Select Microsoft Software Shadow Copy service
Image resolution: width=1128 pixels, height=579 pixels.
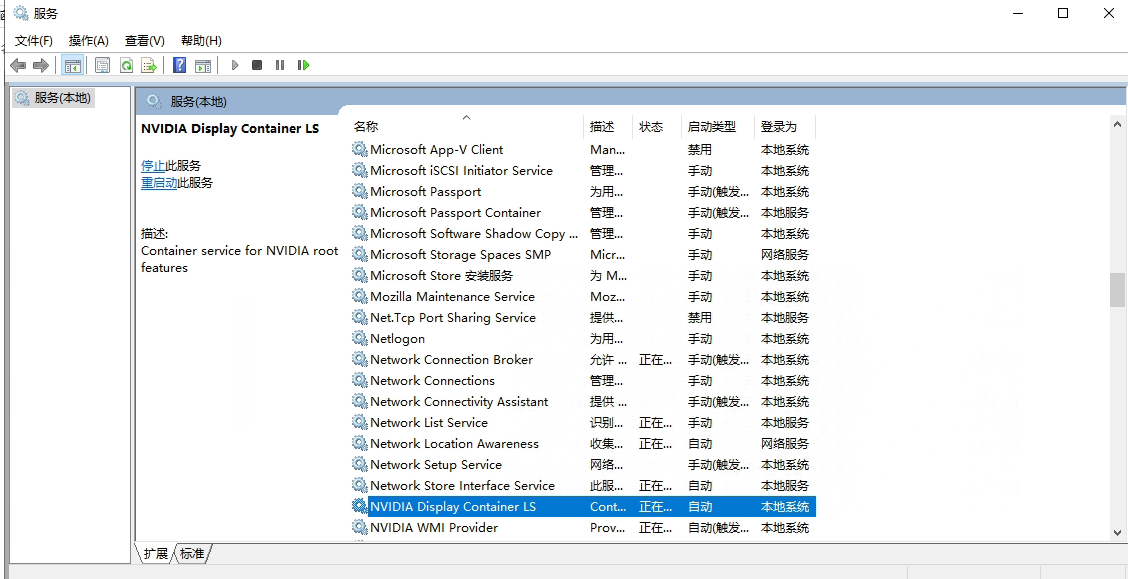point(583,234)
